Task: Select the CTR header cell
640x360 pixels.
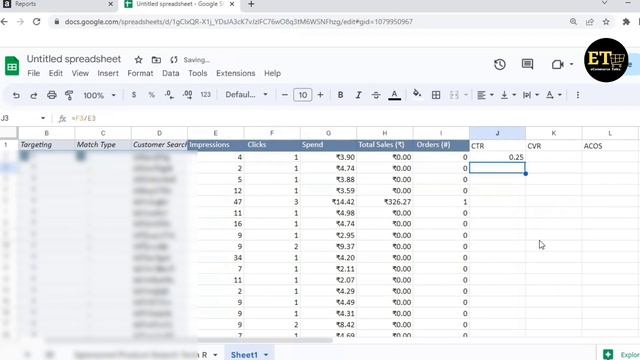Action: [497, 146]
